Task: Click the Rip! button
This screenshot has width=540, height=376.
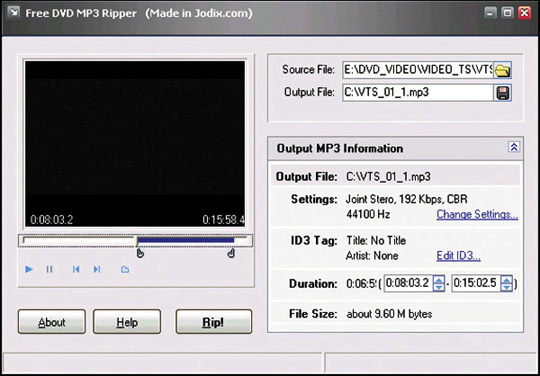Action: click(x=214, y=322)
